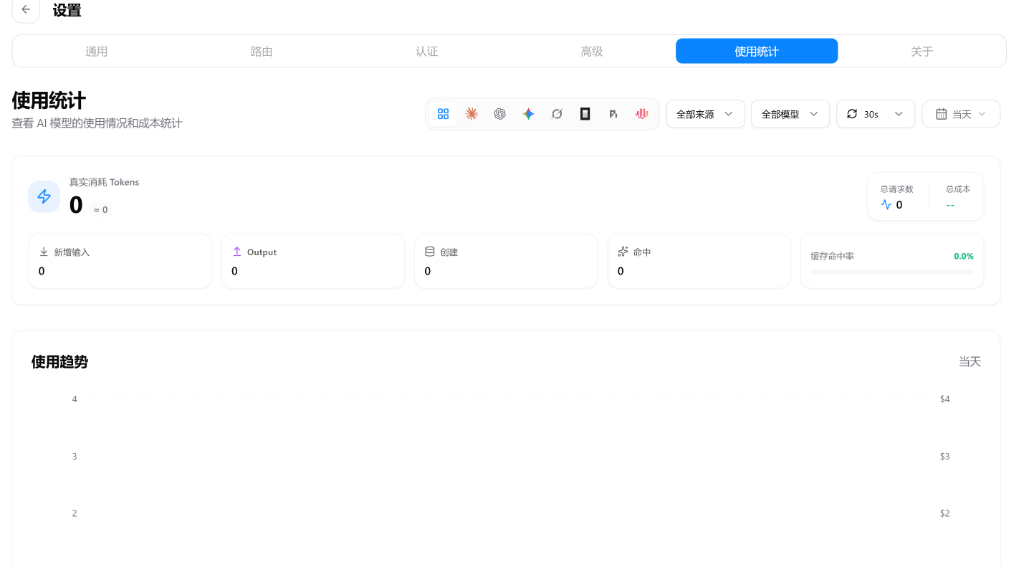The height and width of the screenshot is (573, 1024).
Task: Filter by the Gemini sparkle icon
Action: (528, 114)
